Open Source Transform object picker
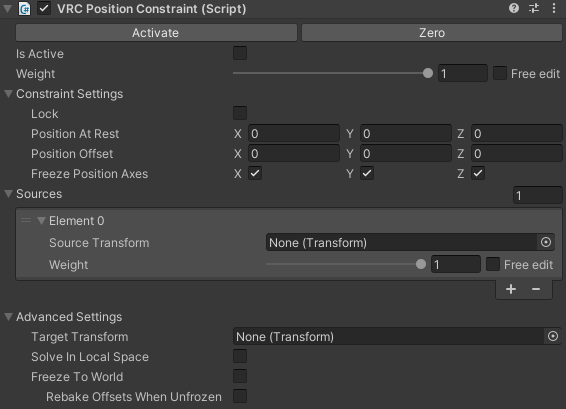 point(546,242)
